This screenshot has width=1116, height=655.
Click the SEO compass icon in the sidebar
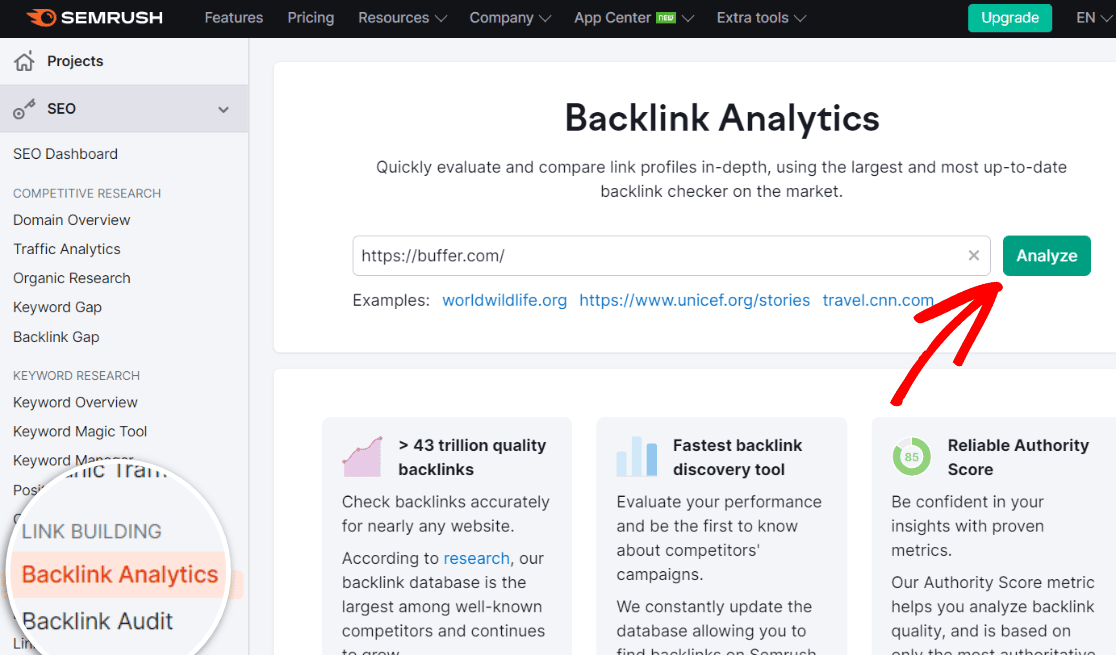24,109
